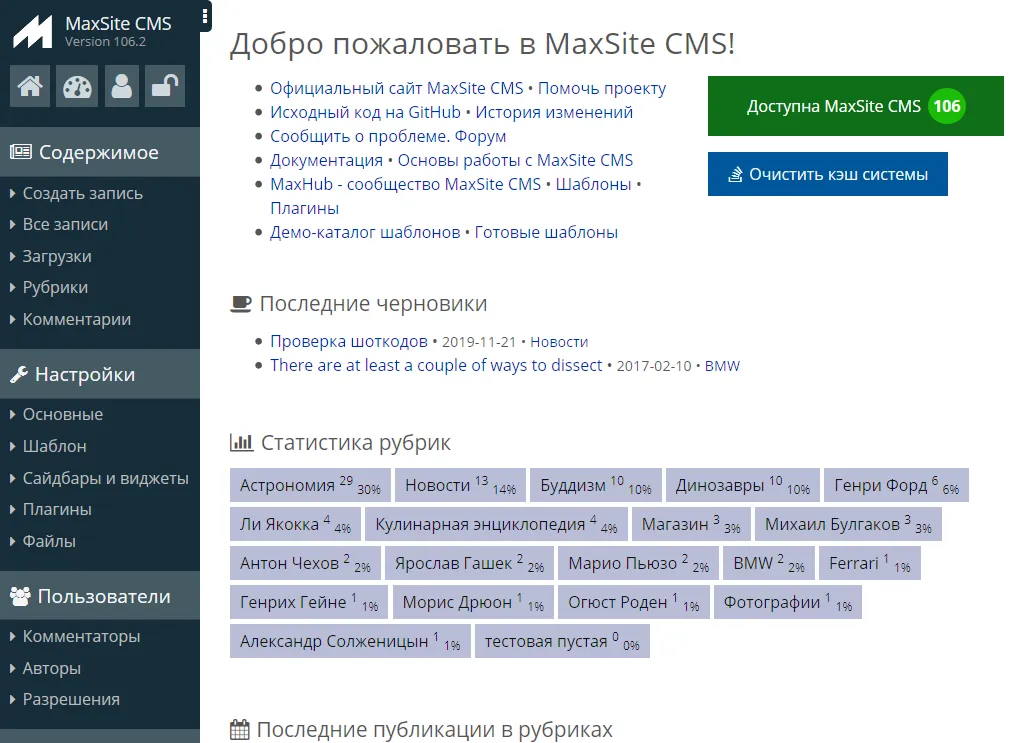Click the user profile icon
The width and height of the screenshot is (1024, 743).
coord(121,86)
